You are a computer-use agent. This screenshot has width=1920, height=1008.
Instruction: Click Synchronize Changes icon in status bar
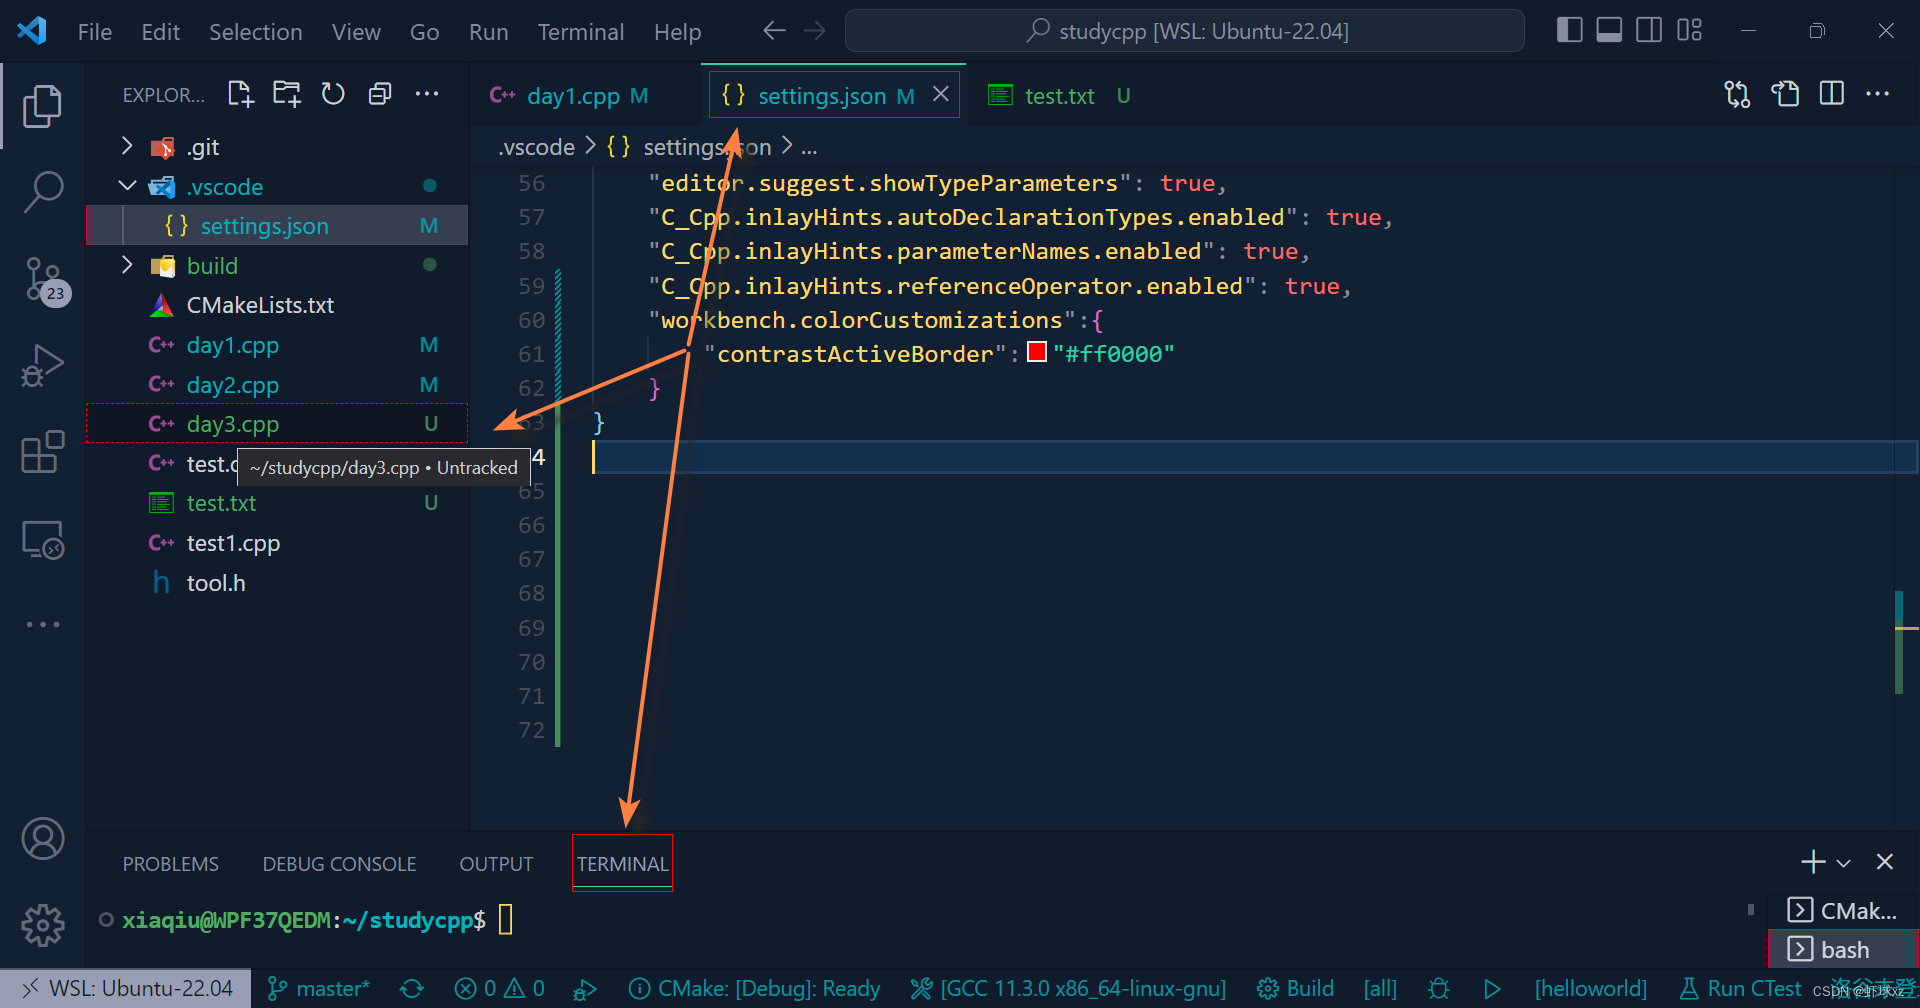point(412,988)
